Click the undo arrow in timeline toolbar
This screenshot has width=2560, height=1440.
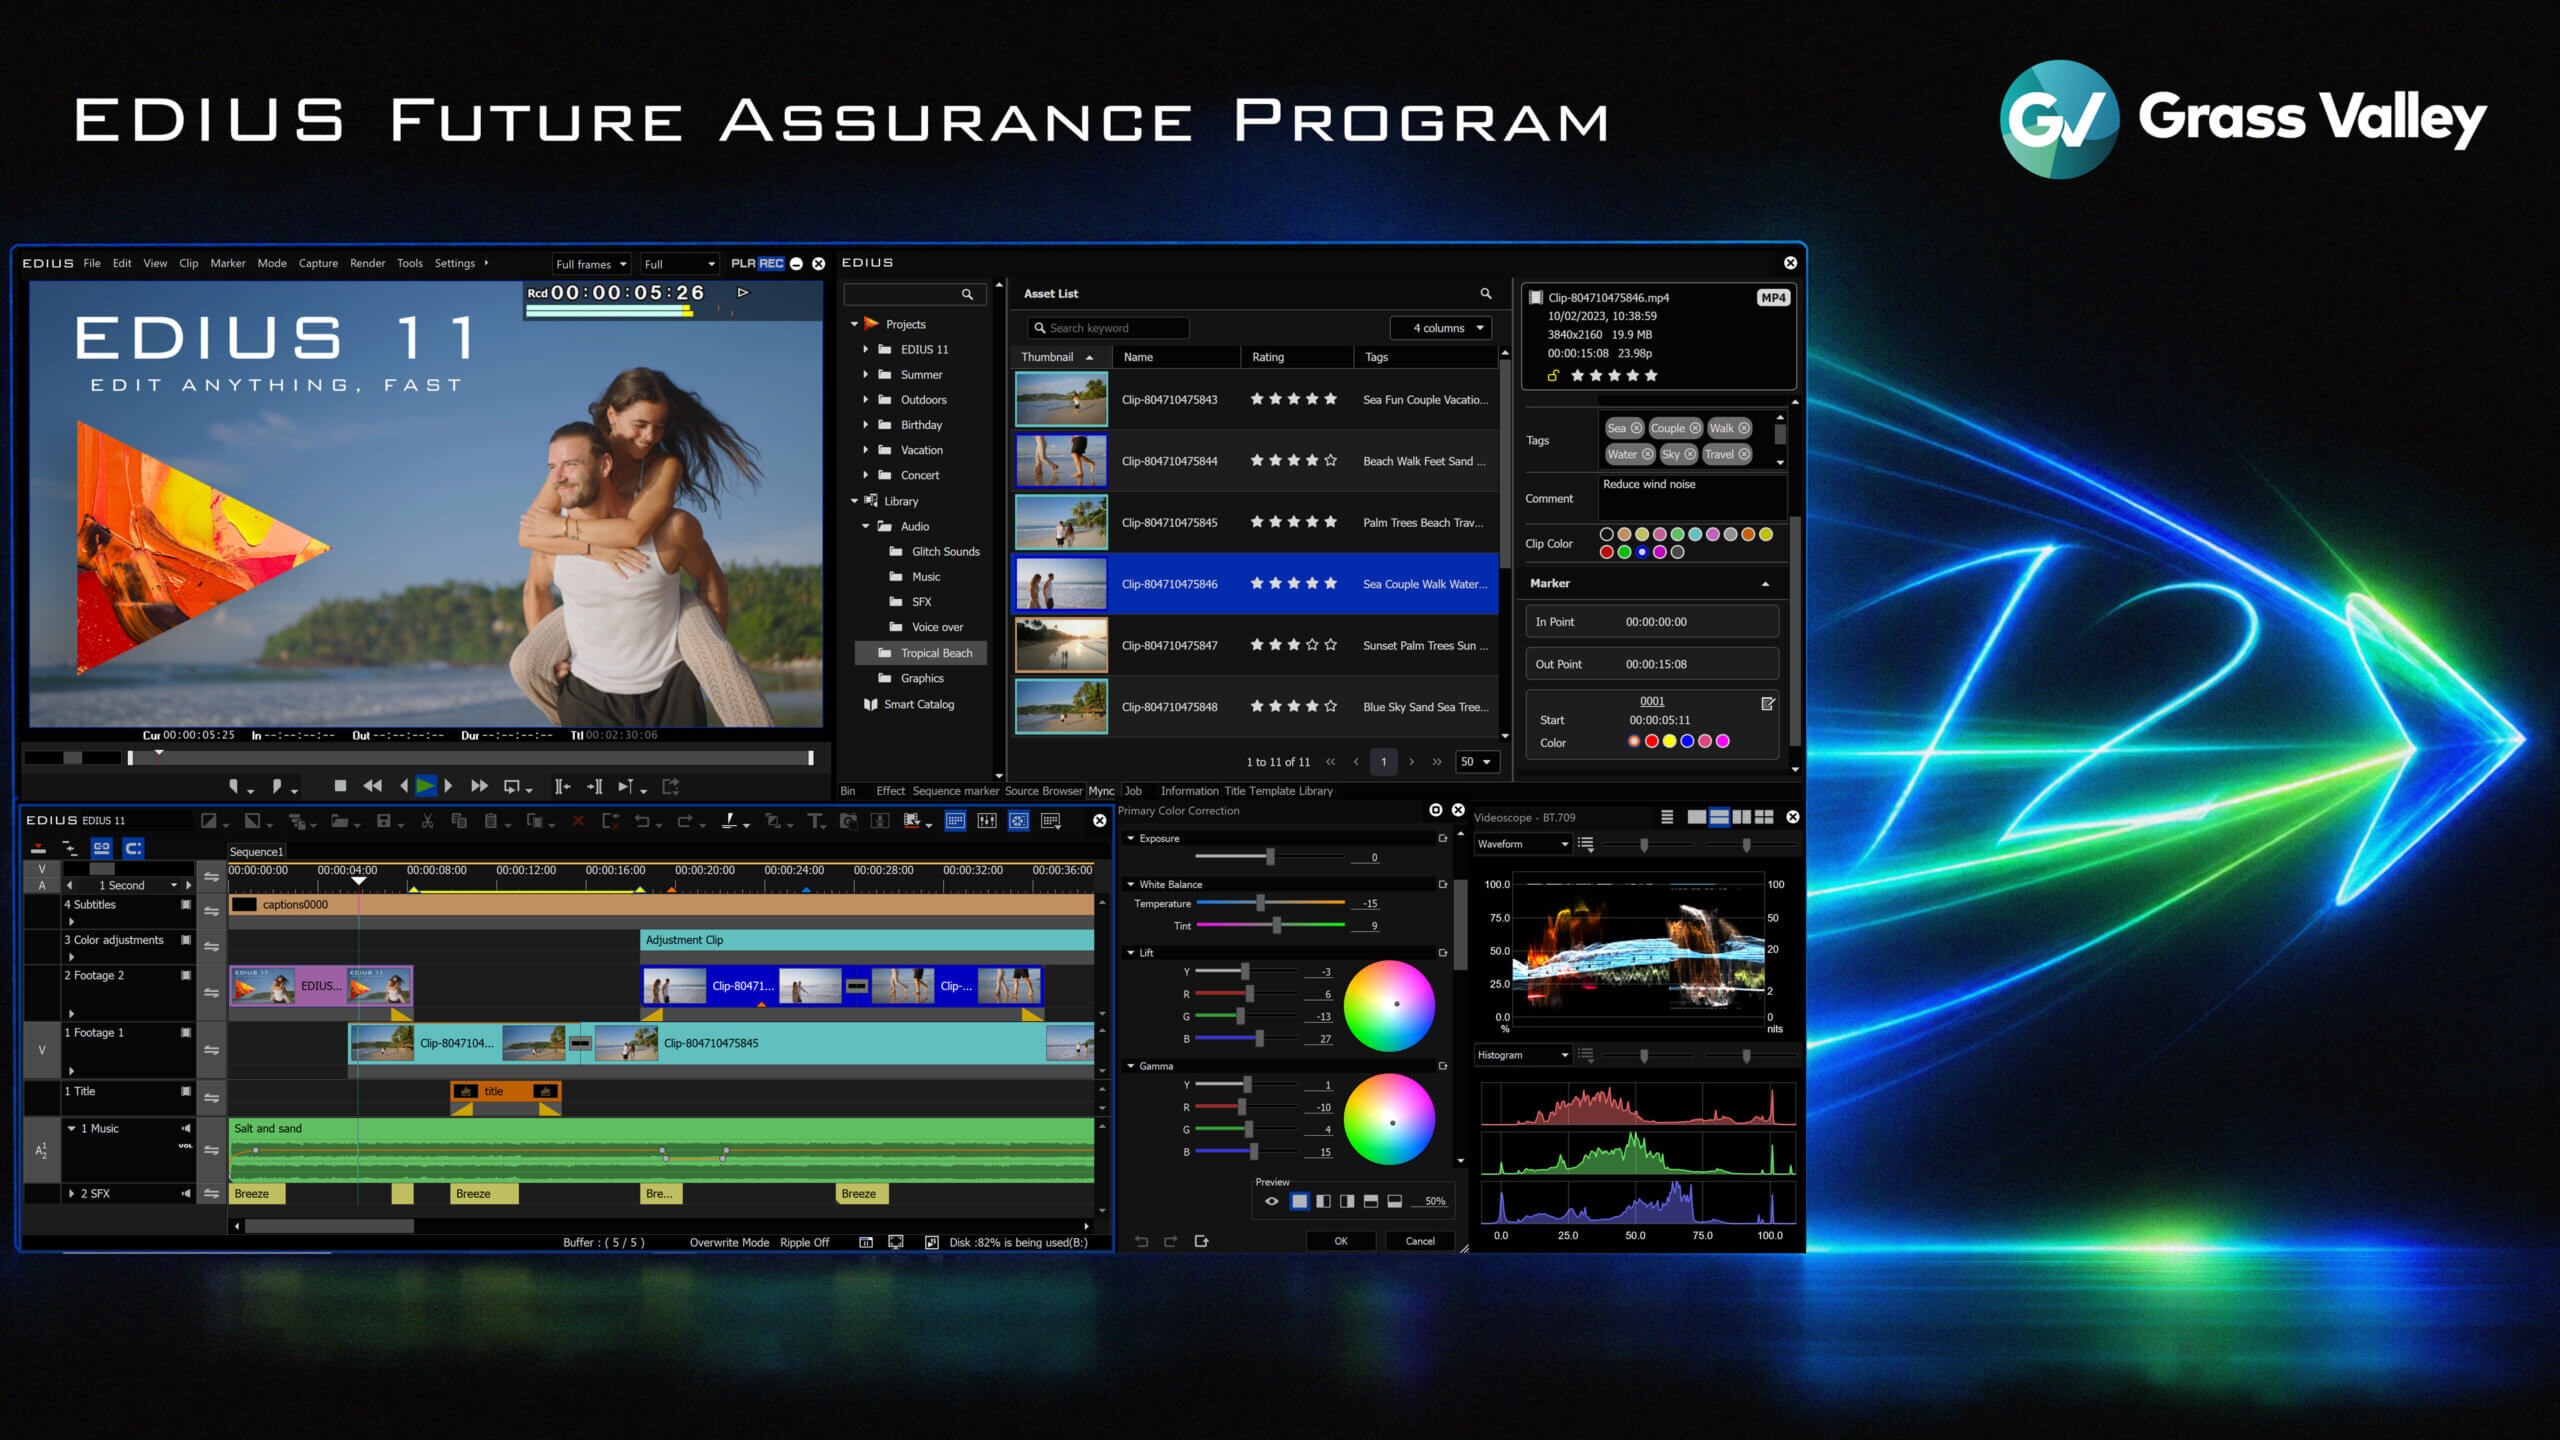(642, 821)
